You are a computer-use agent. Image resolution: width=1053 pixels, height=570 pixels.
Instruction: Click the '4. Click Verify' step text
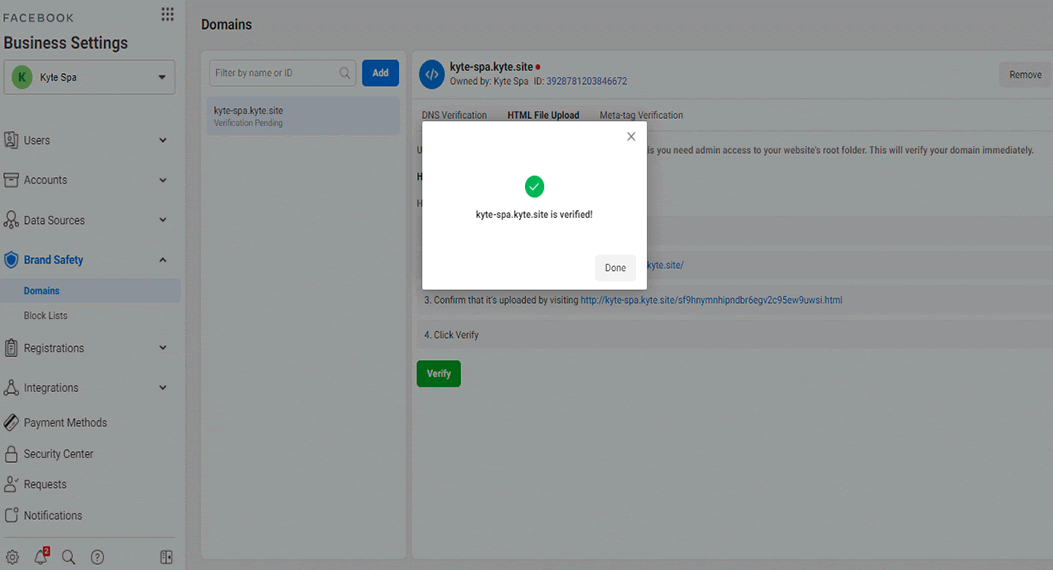pos(451,335)
